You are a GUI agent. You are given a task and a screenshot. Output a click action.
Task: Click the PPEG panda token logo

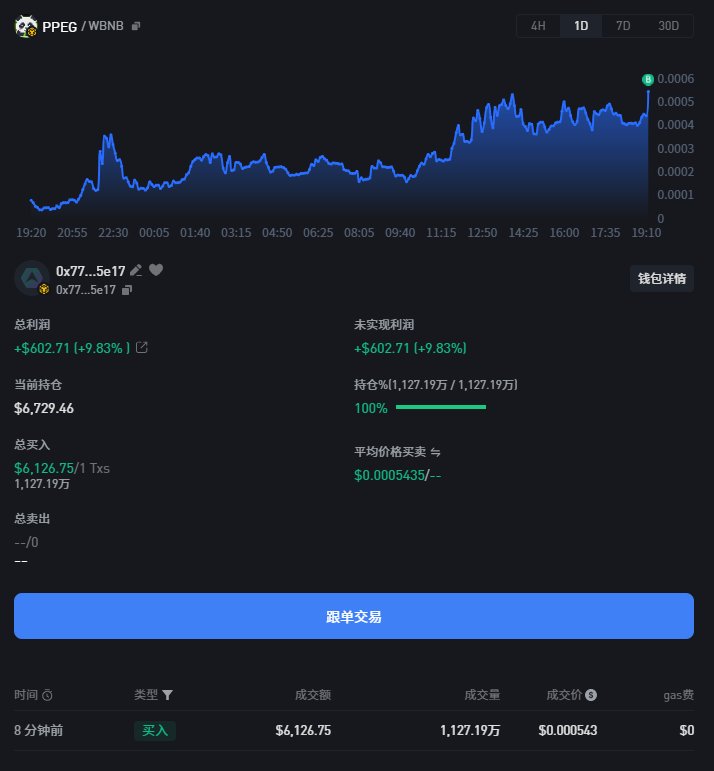click(x=26, y=26)
